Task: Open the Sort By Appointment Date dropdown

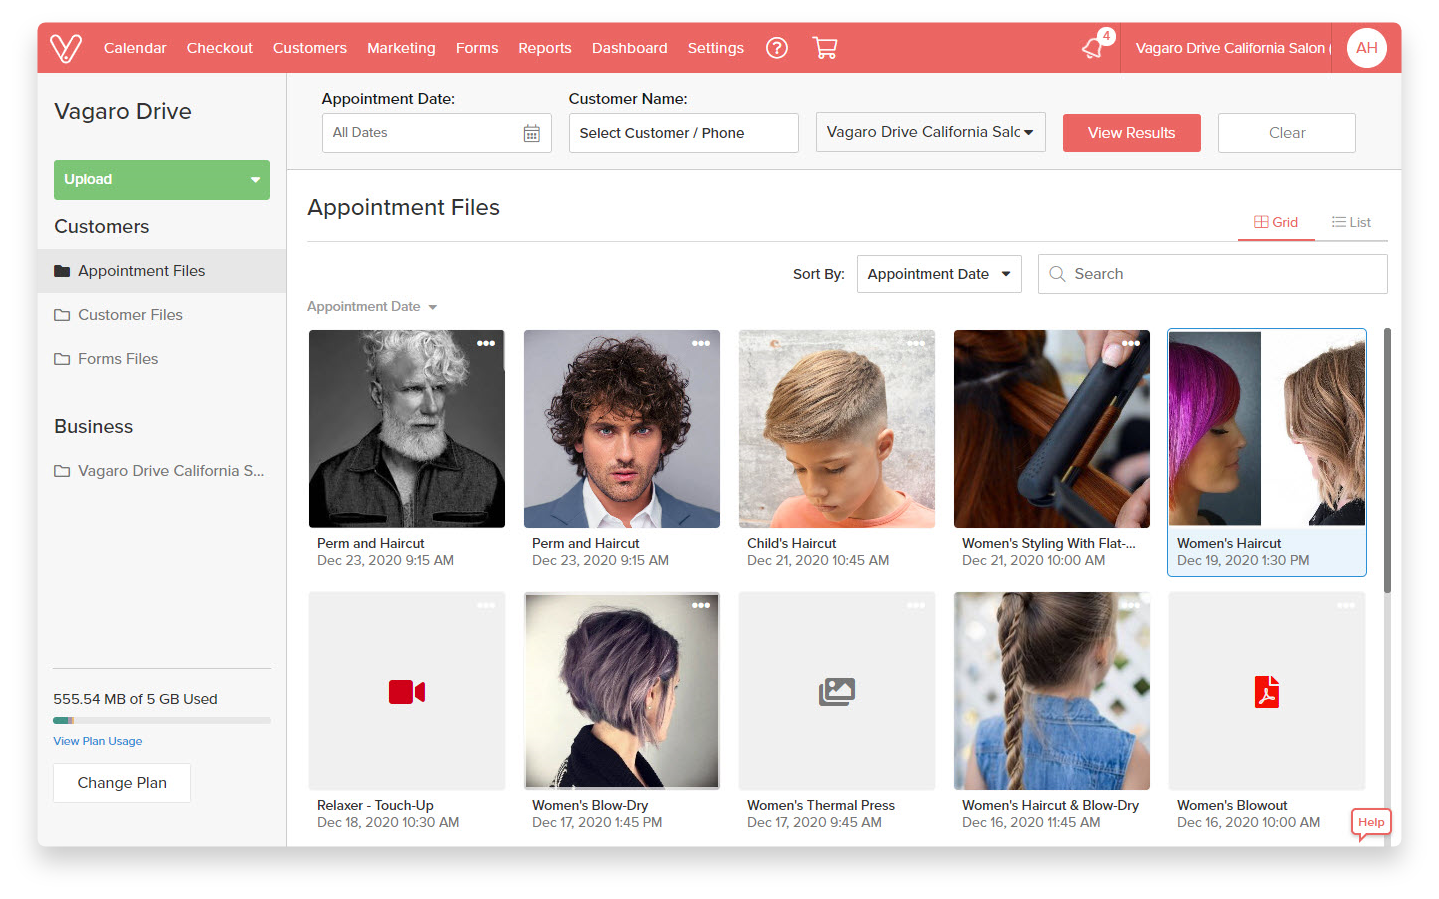Action: click(938, 273)
